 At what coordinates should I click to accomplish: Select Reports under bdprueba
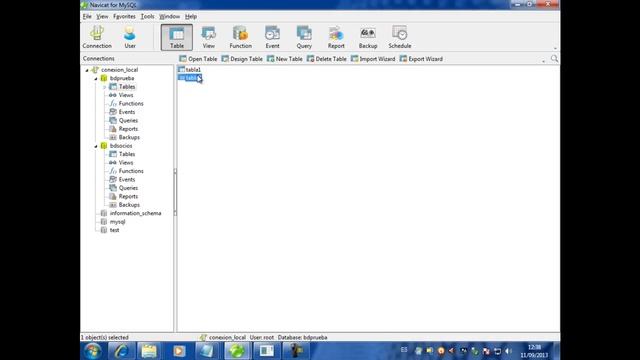(x=128, y=129)
